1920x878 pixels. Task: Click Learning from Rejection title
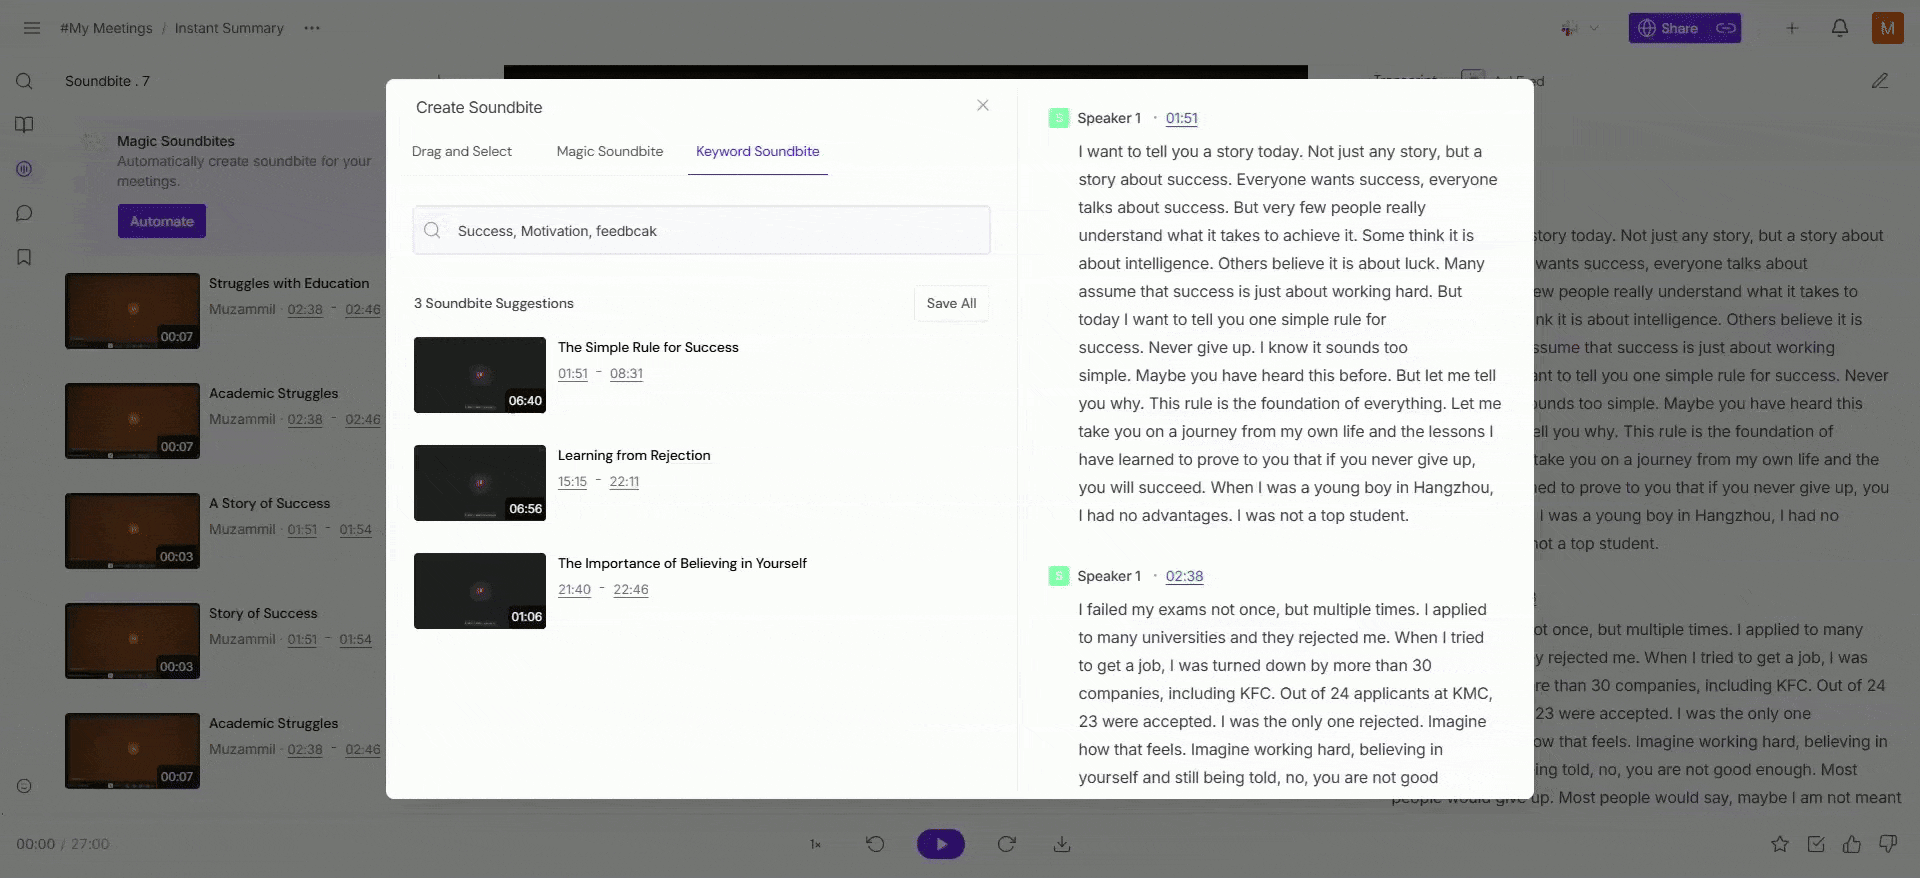[634, 455]
